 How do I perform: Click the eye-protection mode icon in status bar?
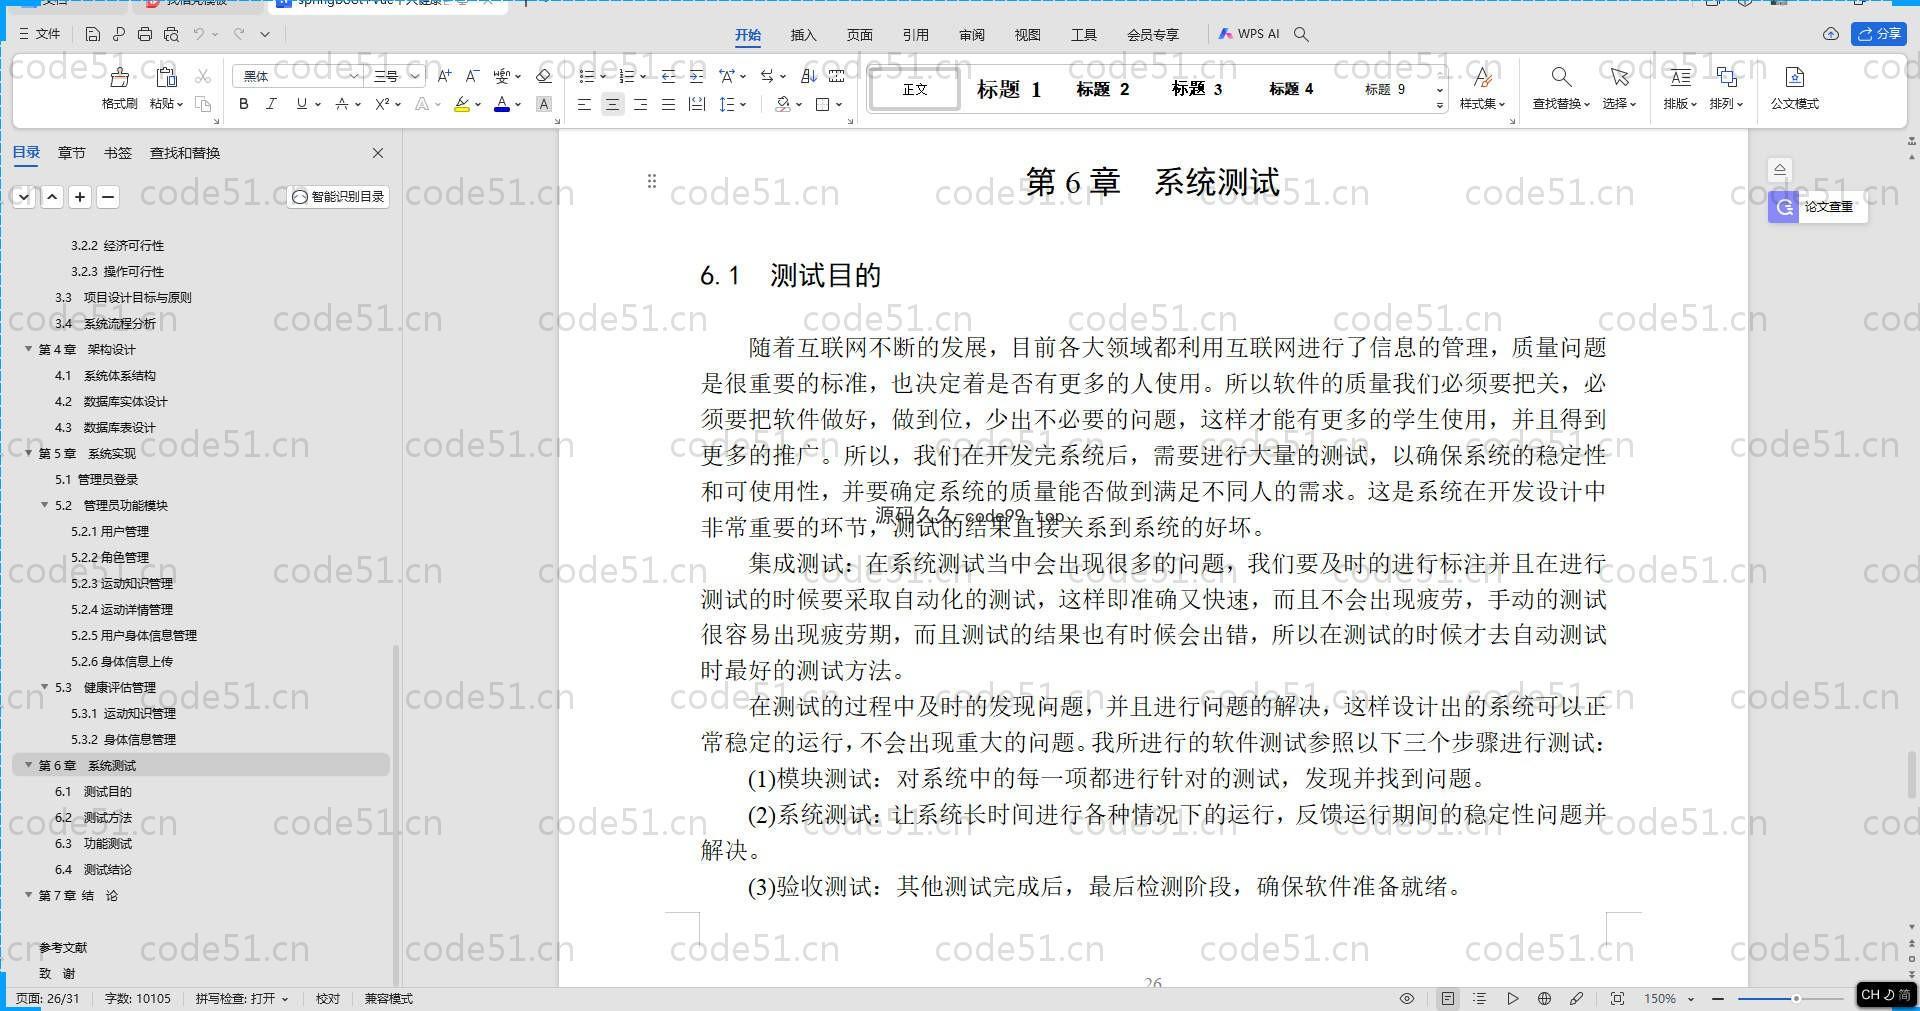[1407, 998]
